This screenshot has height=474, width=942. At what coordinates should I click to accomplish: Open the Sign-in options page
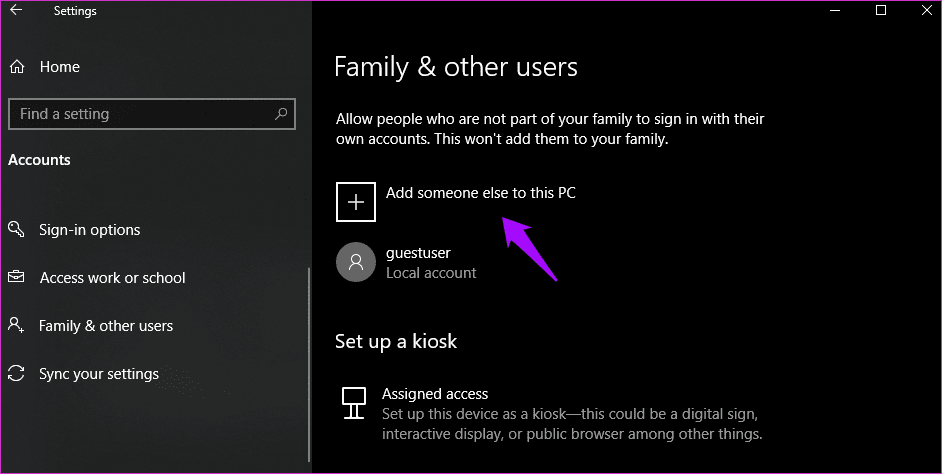[89, 230]
